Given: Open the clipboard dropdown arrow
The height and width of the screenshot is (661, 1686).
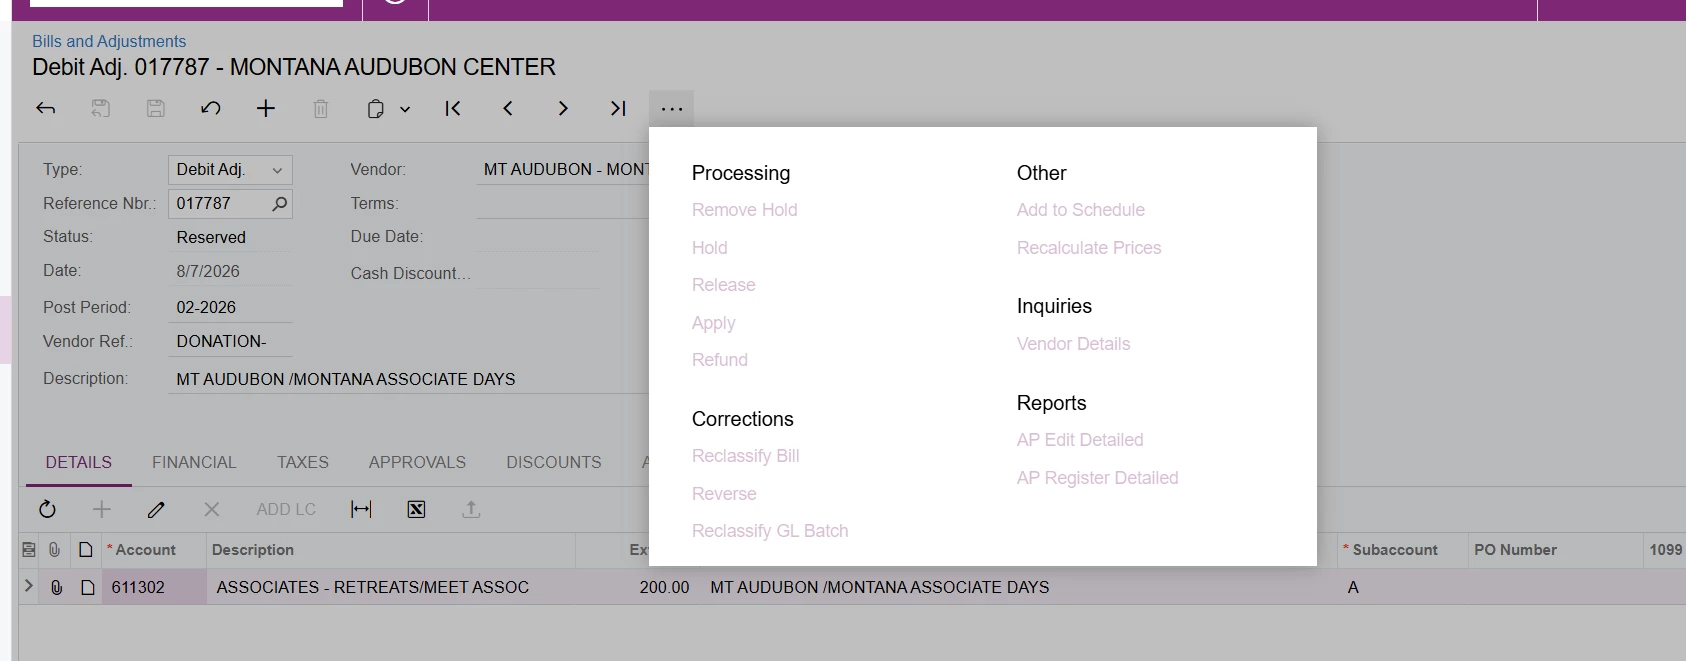Looking at the screenshot, I should 405,109.
